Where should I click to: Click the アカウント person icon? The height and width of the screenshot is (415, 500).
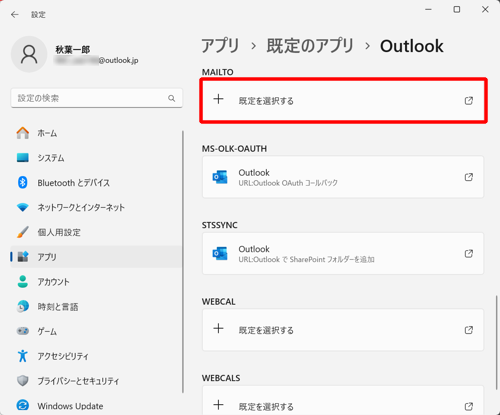pos(23,282)
